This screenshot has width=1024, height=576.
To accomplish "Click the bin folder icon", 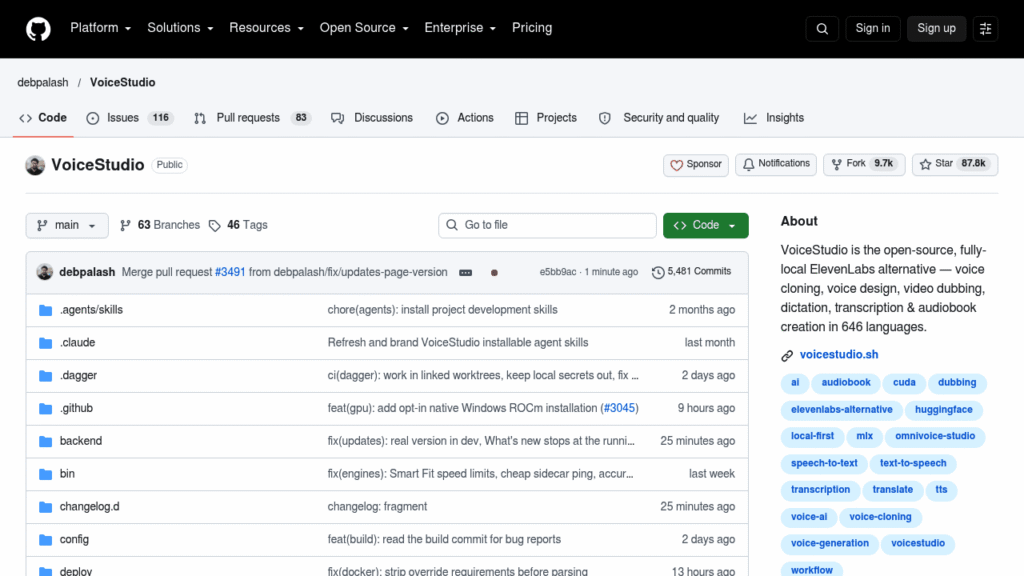I will pos(45,474).
